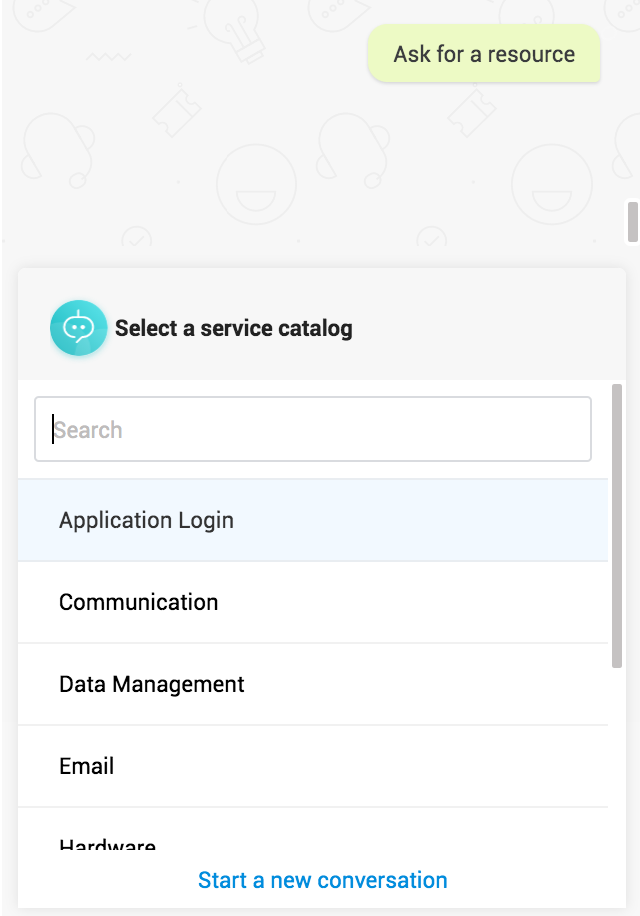This screenshot has width=640, height=916.
Task: Click the "Select a service catalog" heading
Action: pos(233,328)
